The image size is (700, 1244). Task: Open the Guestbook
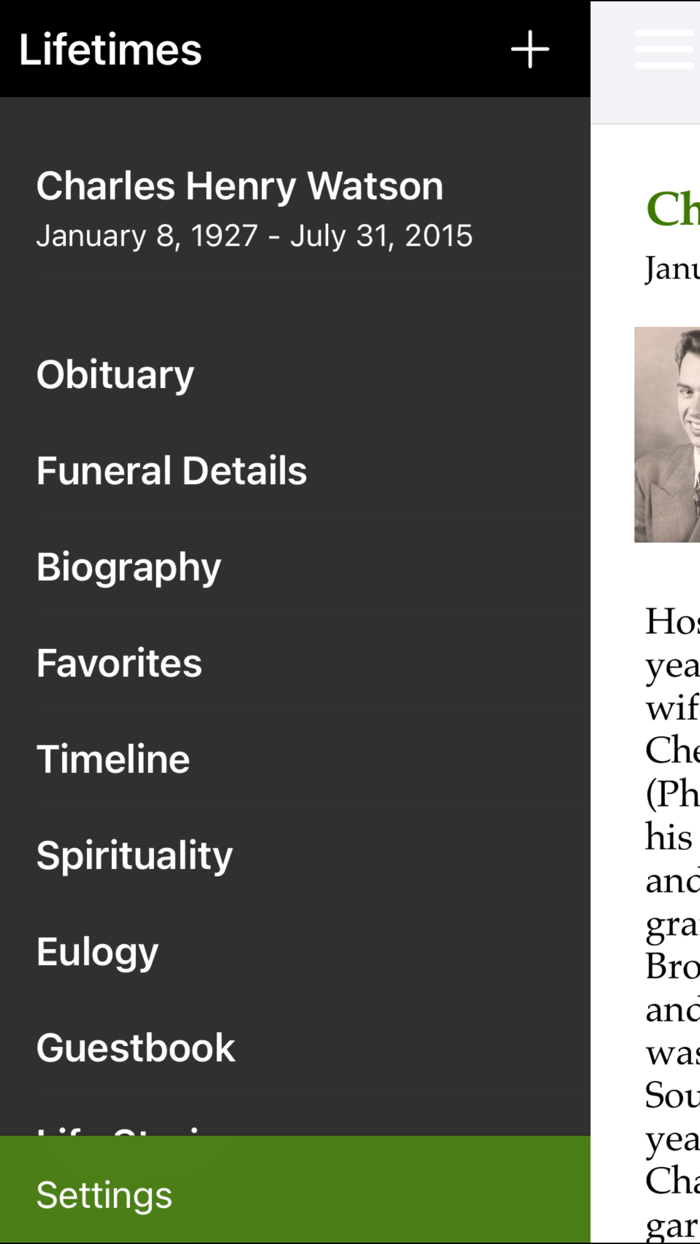point(136,1047)
